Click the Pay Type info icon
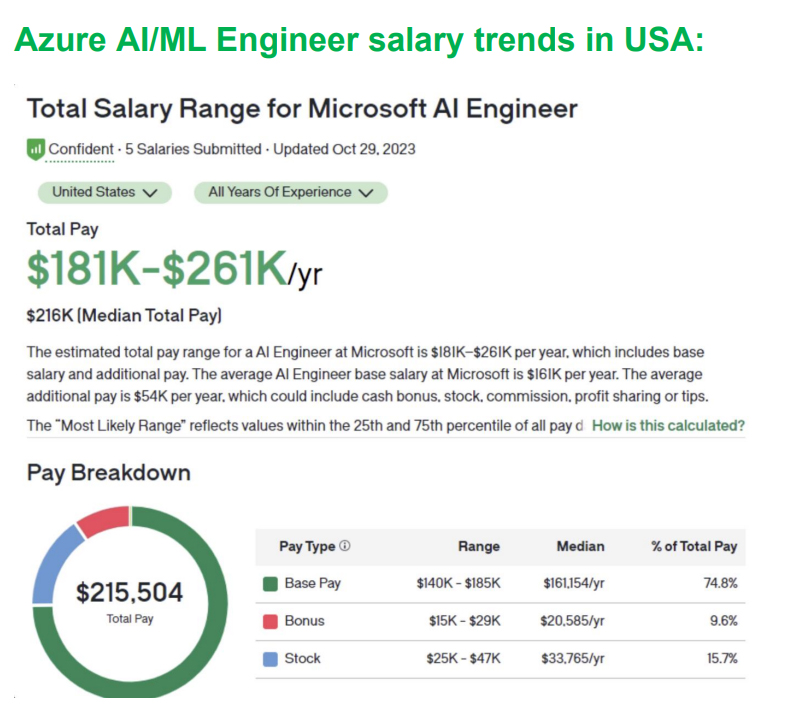This screenshot has height=712, width=800. tap(345, 546)
